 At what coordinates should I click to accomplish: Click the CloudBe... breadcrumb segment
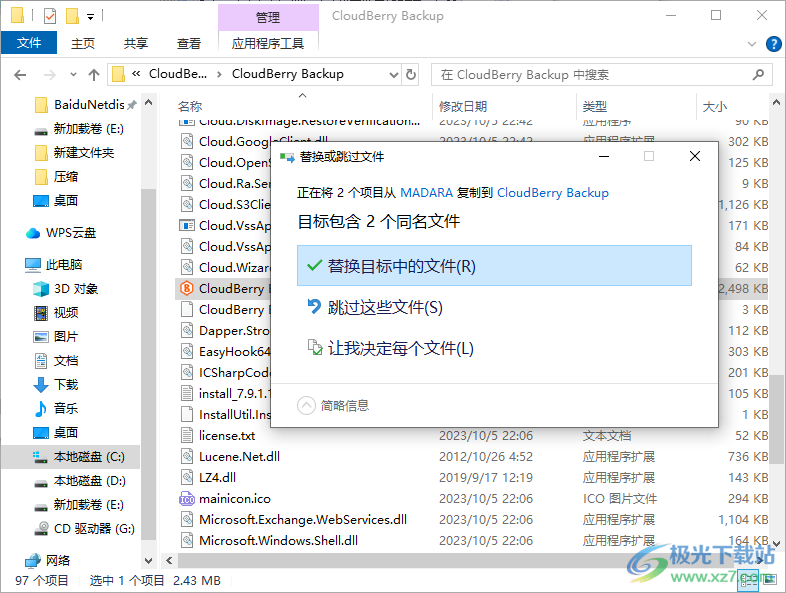tap(177, 74)
